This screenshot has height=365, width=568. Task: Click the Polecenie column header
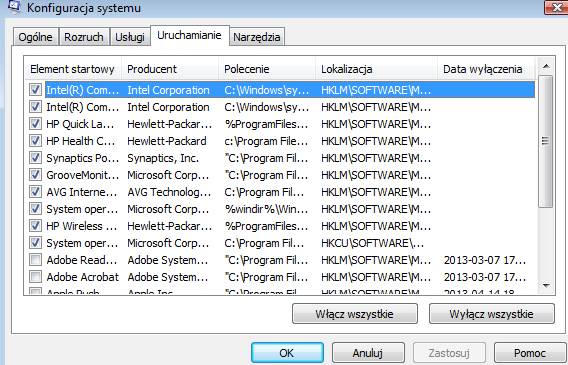[x=267, y=69]
